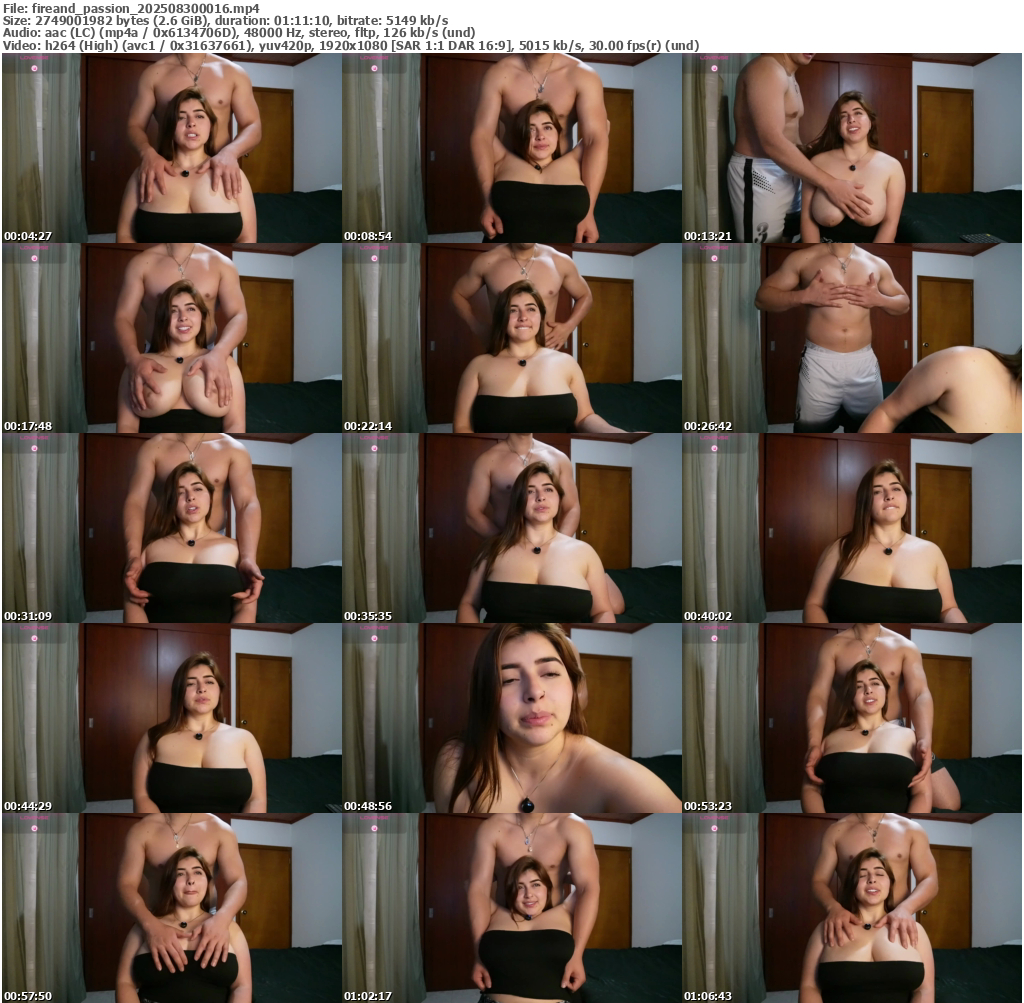The height and width of the screenshot is (1003, 1024).
Task: Open the frame at 00:44:29
Action: click(x=172, y=718)
